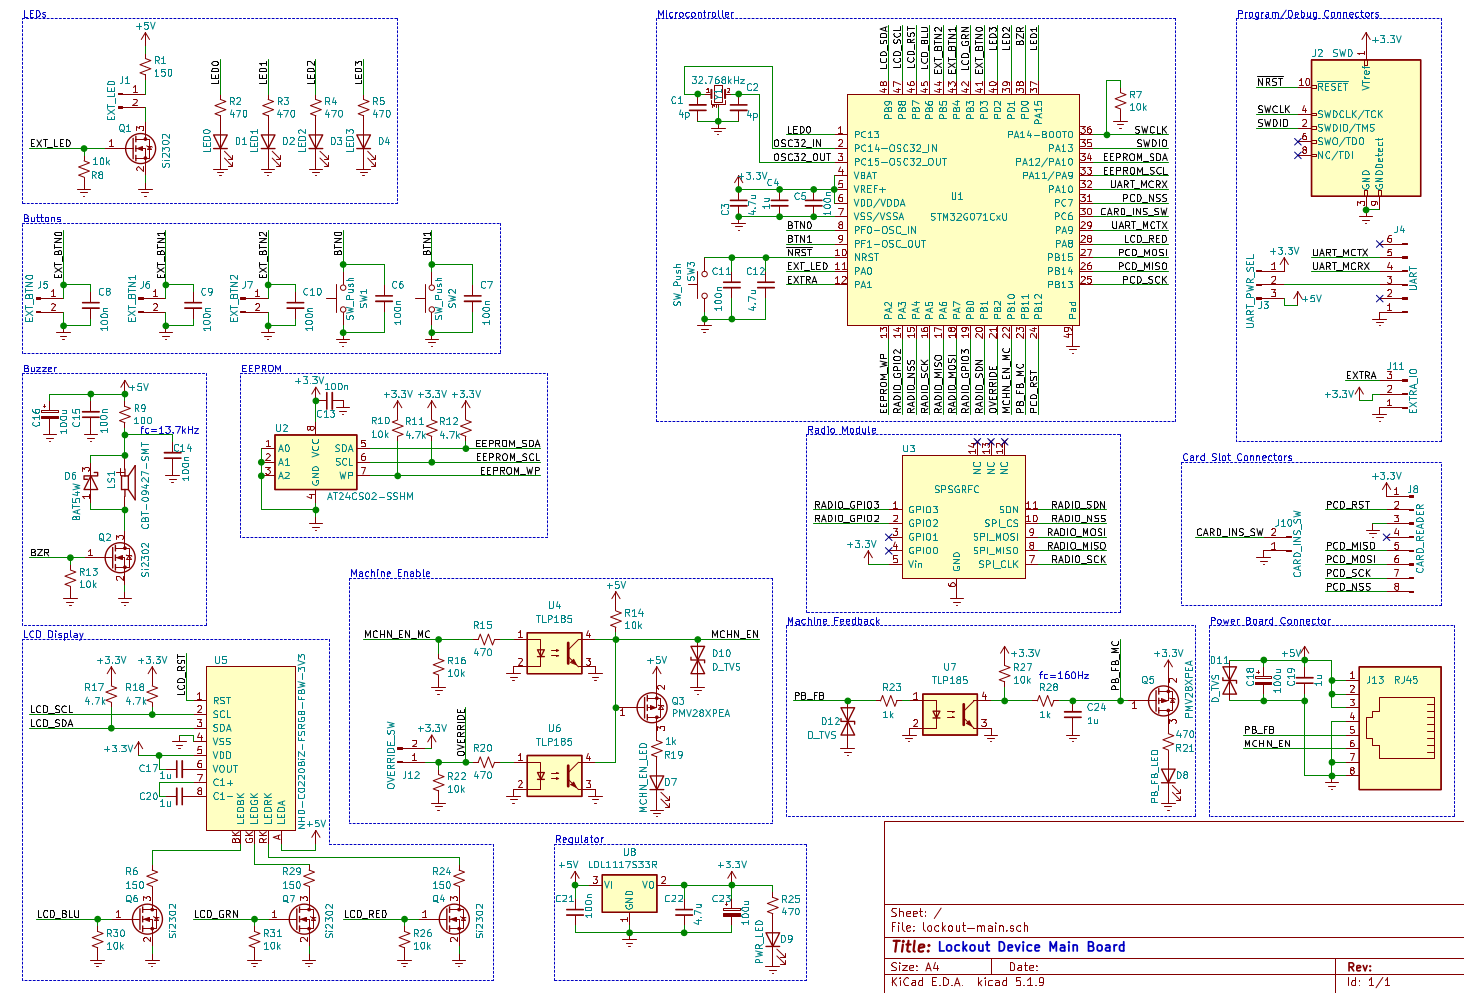
Task: Select the 32.768kHz crystal symbol
Action: point(716,93)
